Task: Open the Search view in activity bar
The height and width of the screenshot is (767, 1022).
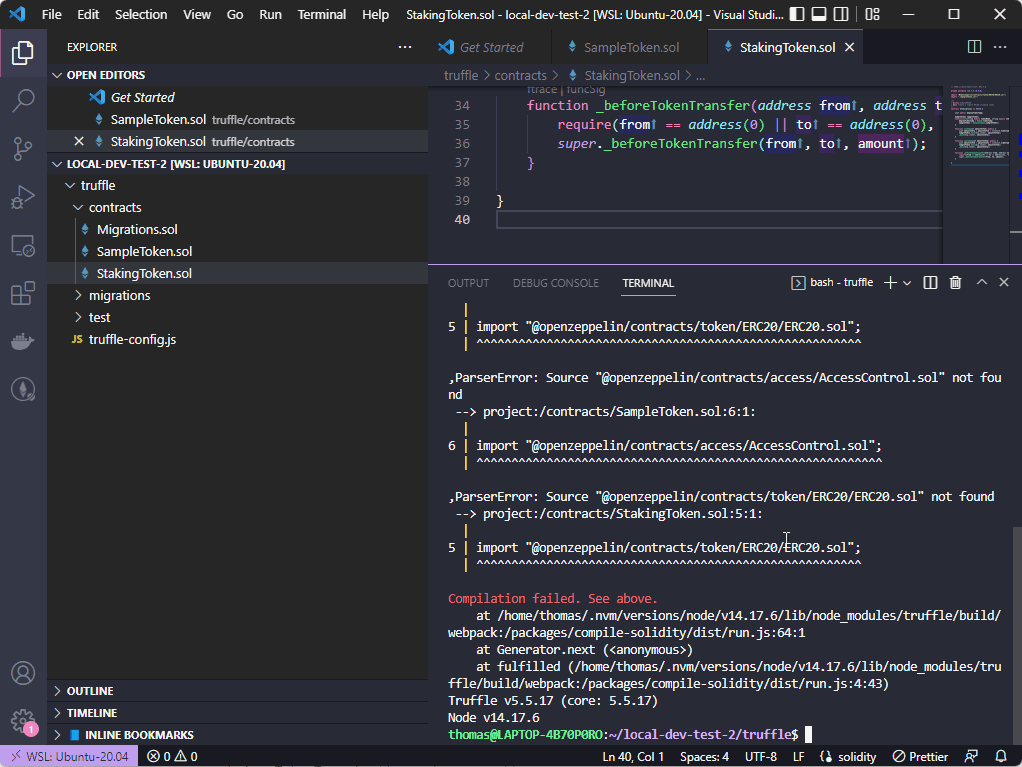Action: [23, 101]
